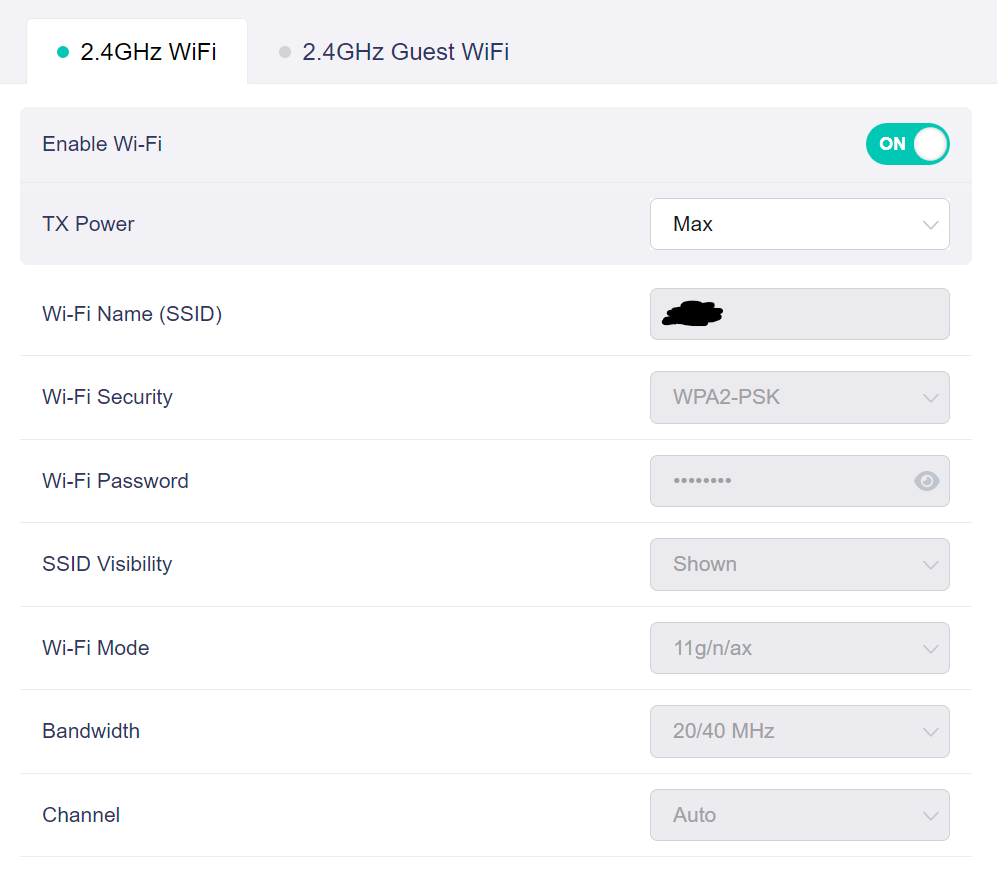Turn off the Enable Wi-Fi switch

tap(907, 144)
